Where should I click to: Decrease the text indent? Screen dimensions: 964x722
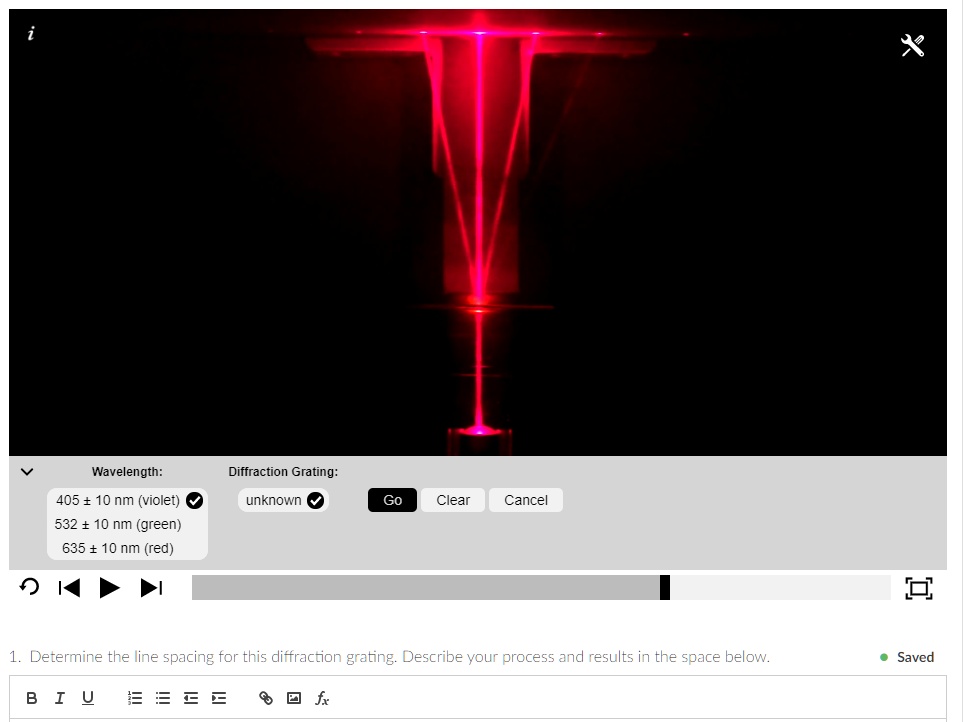[x=191, y=698]
